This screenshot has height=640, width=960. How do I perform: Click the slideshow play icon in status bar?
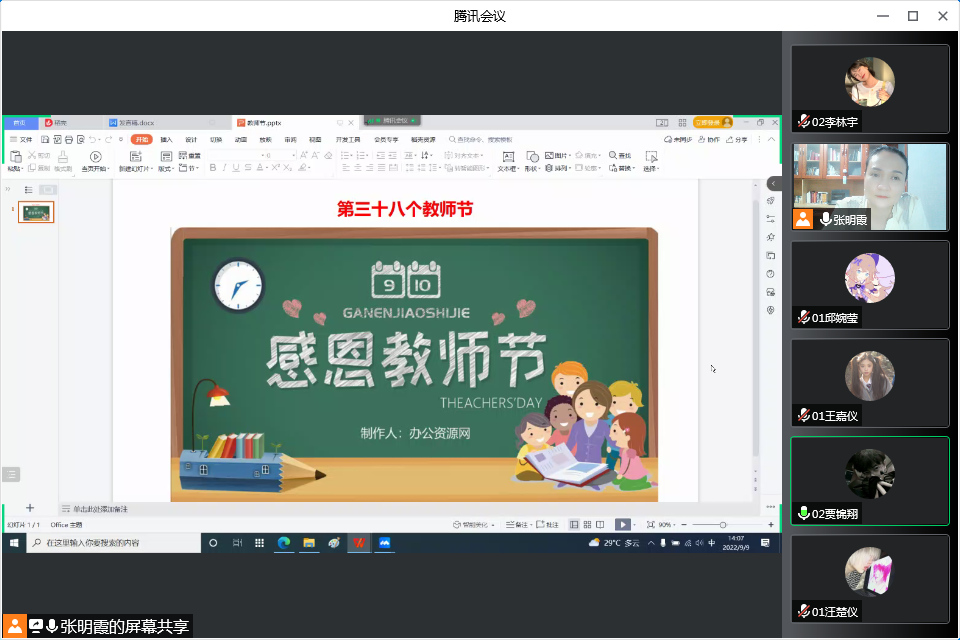622,524
